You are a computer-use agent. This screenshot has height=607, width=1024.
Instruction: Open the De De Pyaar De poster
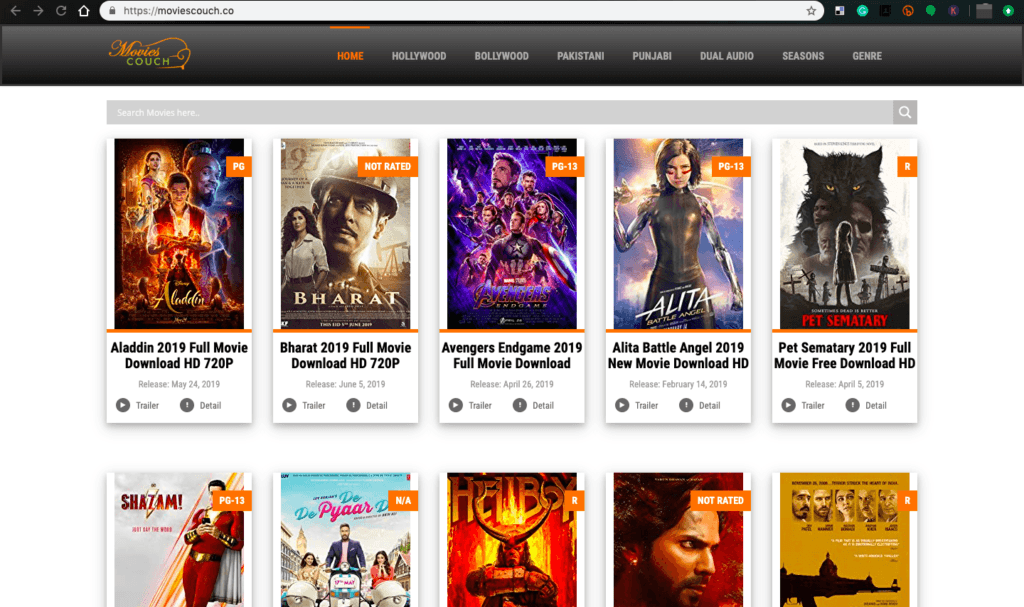(345, 540)
